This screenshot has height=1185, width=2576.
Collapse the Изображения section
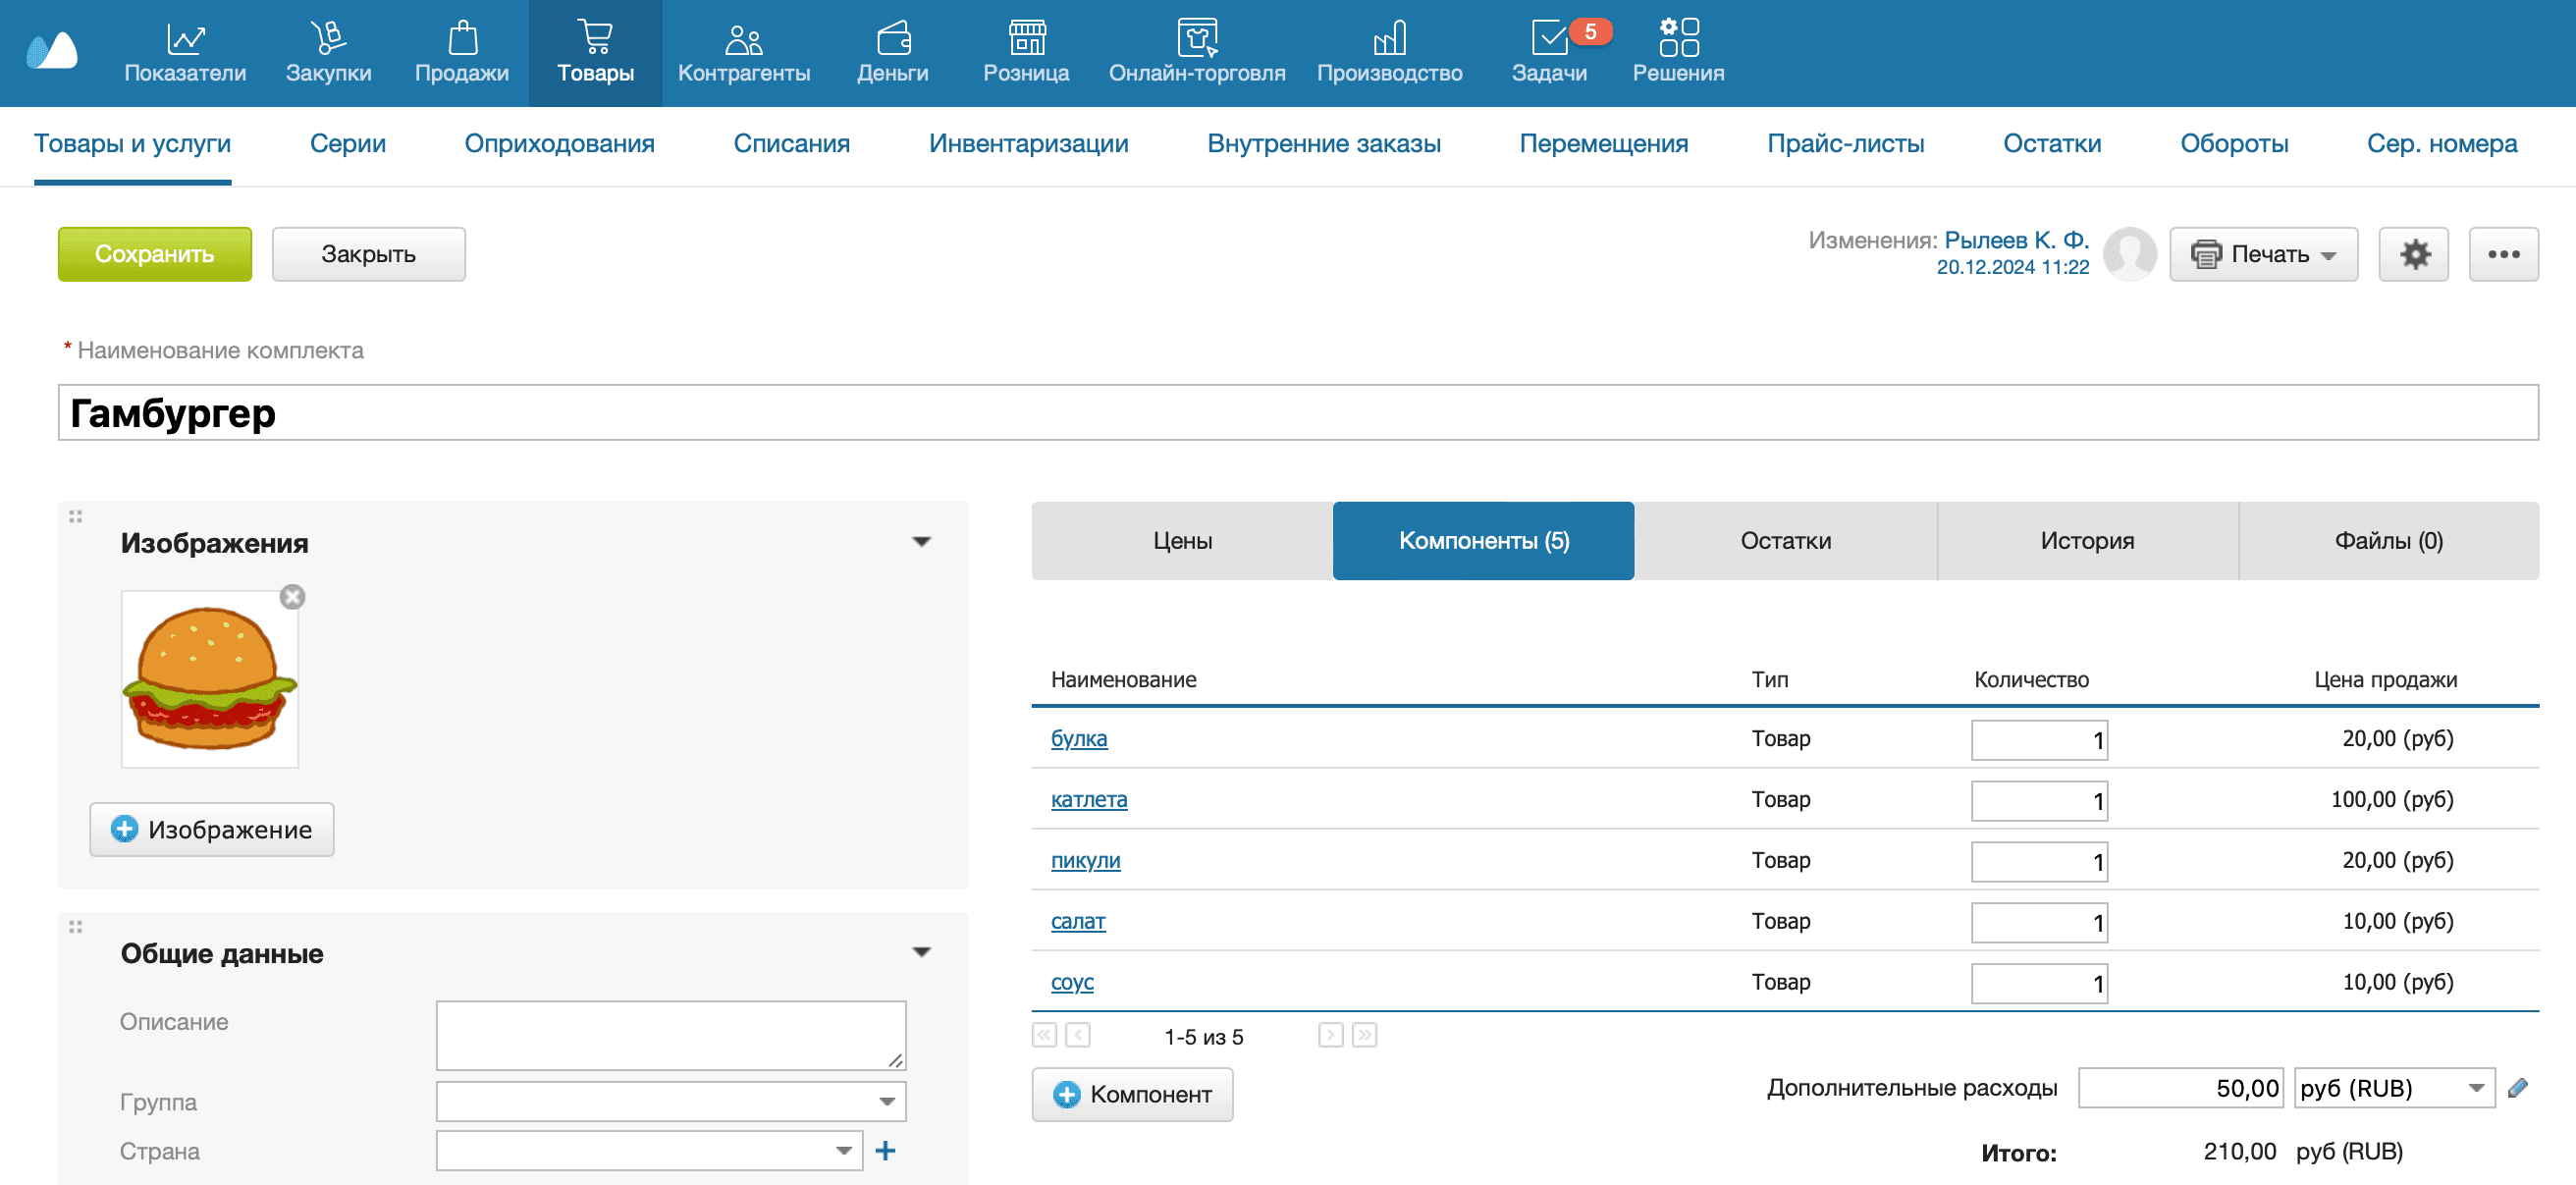pyautogui.click(x=921, y=542)
